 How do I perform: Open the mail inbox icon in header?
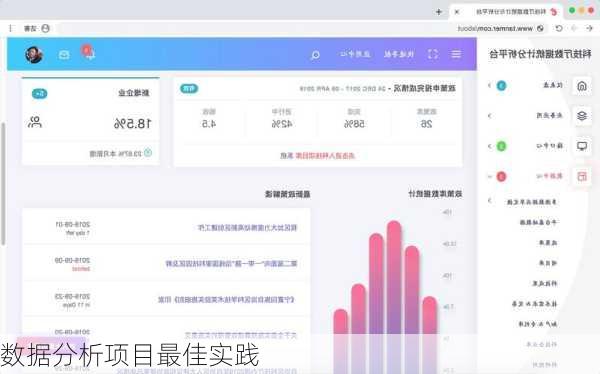click(64, 55)
